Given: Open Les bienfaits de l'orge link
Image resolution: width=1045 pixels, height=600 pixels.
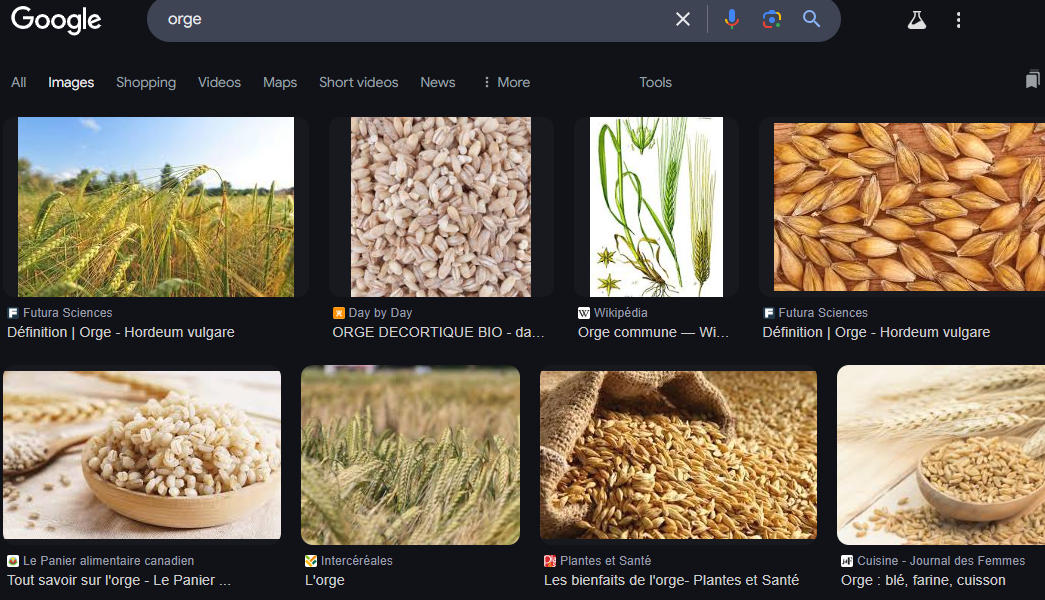Looking at the screenshot, I should coord(671,580).
